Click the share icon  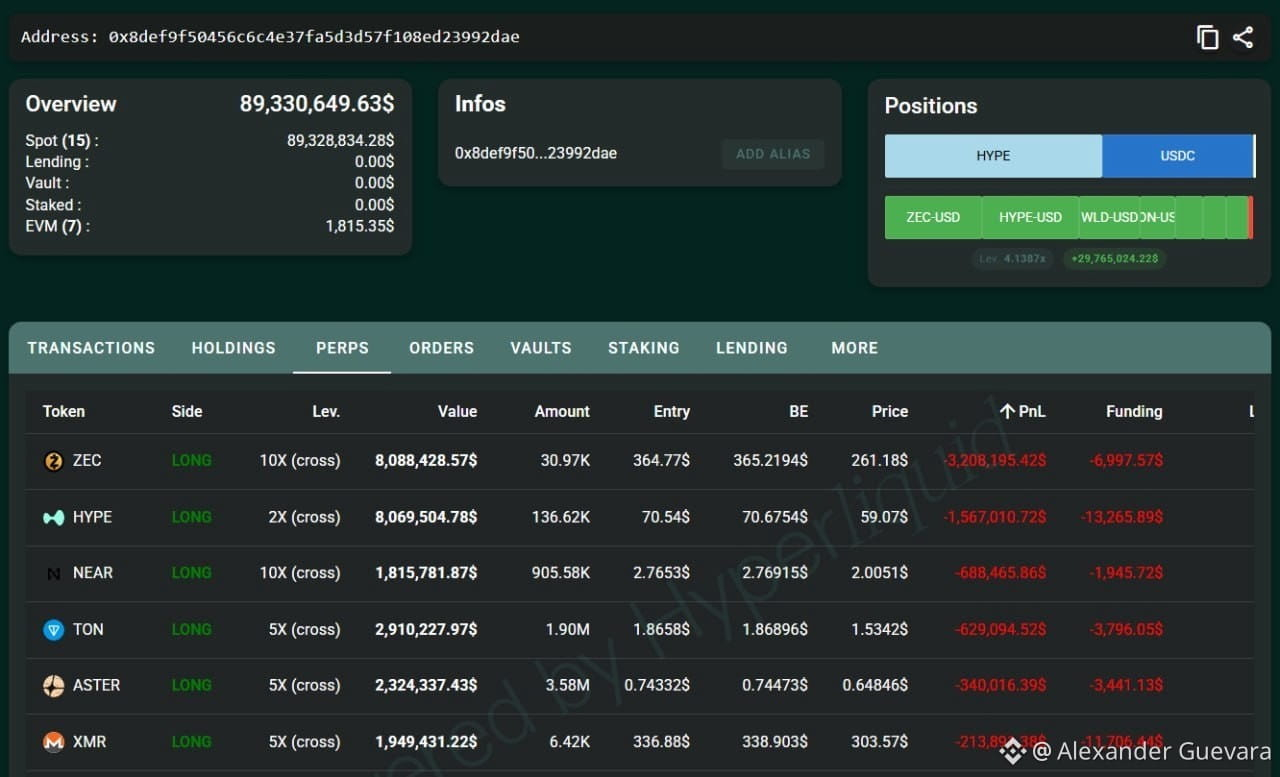[x=1243, y=38]
